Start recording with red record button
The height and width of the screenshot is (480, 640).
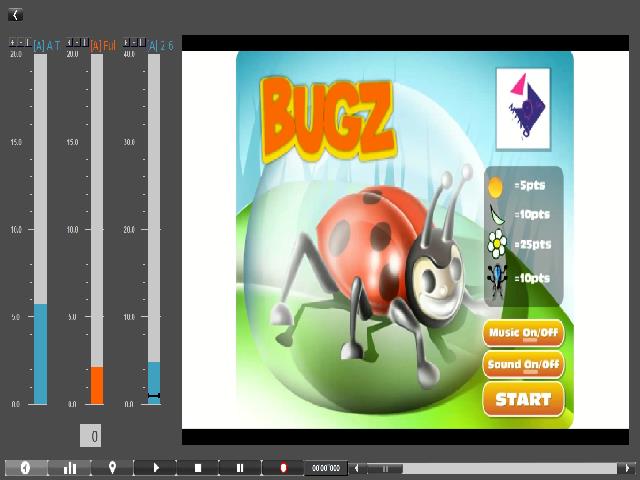[x=283, y=468]
